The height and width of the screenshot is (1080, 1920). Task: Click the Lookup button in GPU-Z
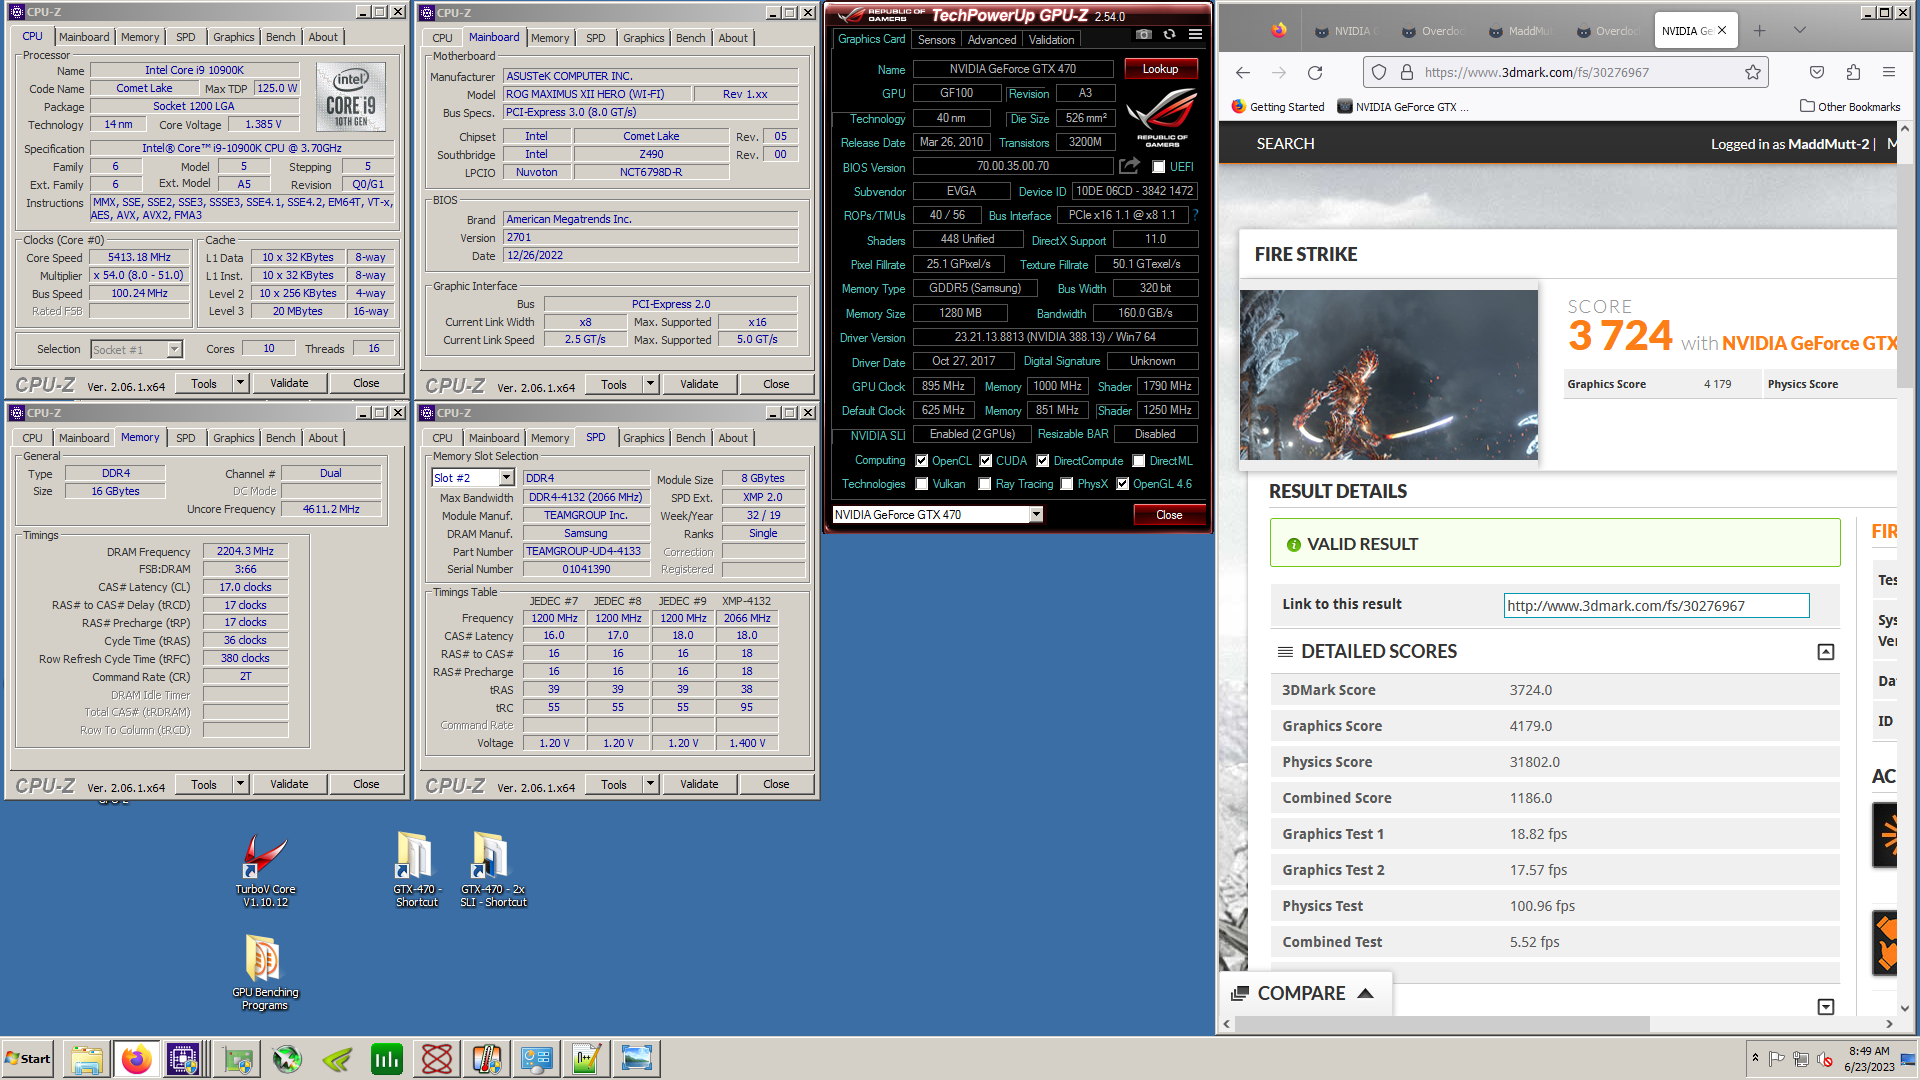click(x=1161, y=69)
